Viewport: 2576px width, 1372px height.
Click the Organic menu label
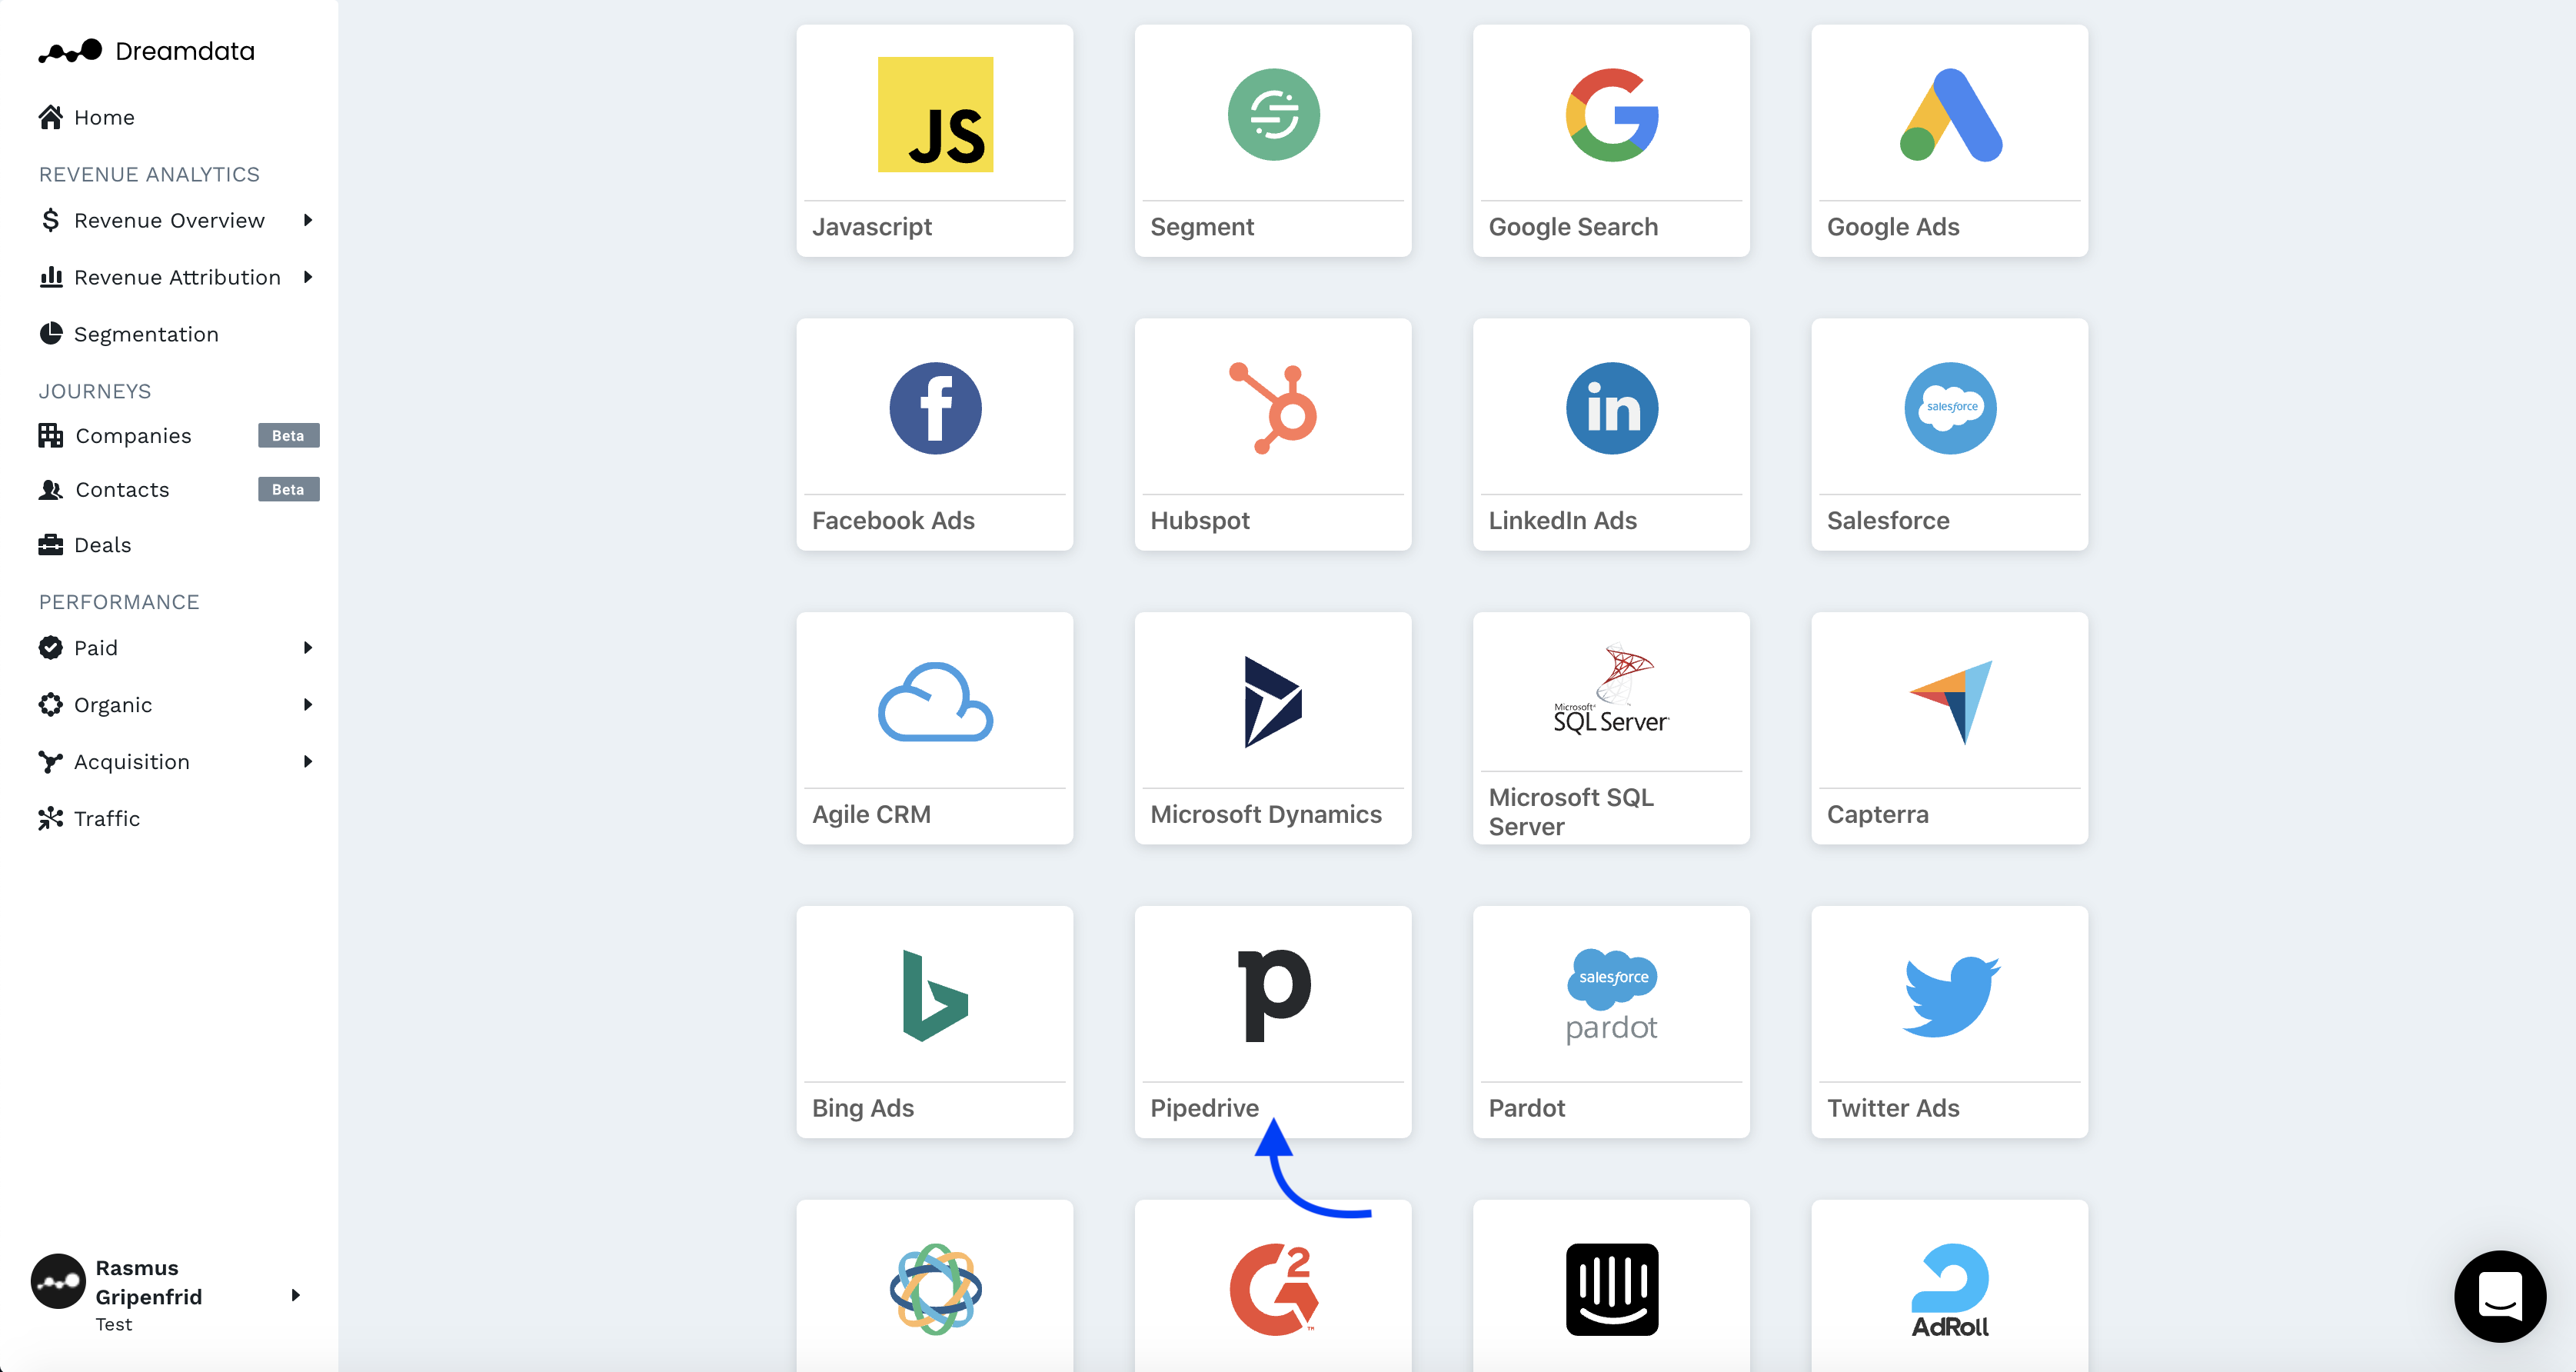click(x=113, y=705)
